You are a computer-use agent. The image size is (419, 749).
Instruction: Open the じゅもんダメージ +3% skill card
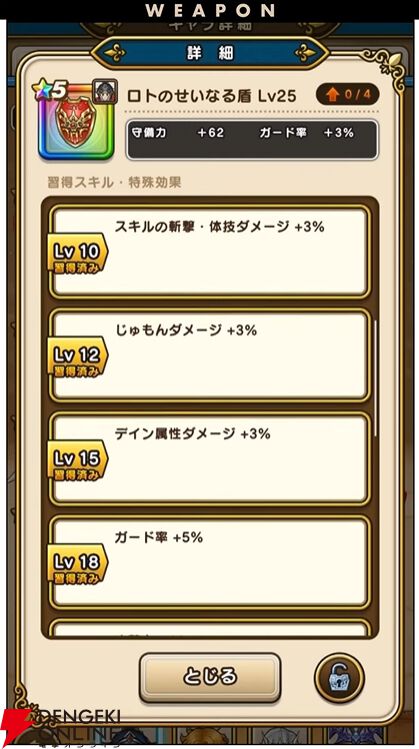(x=210, y=355)
